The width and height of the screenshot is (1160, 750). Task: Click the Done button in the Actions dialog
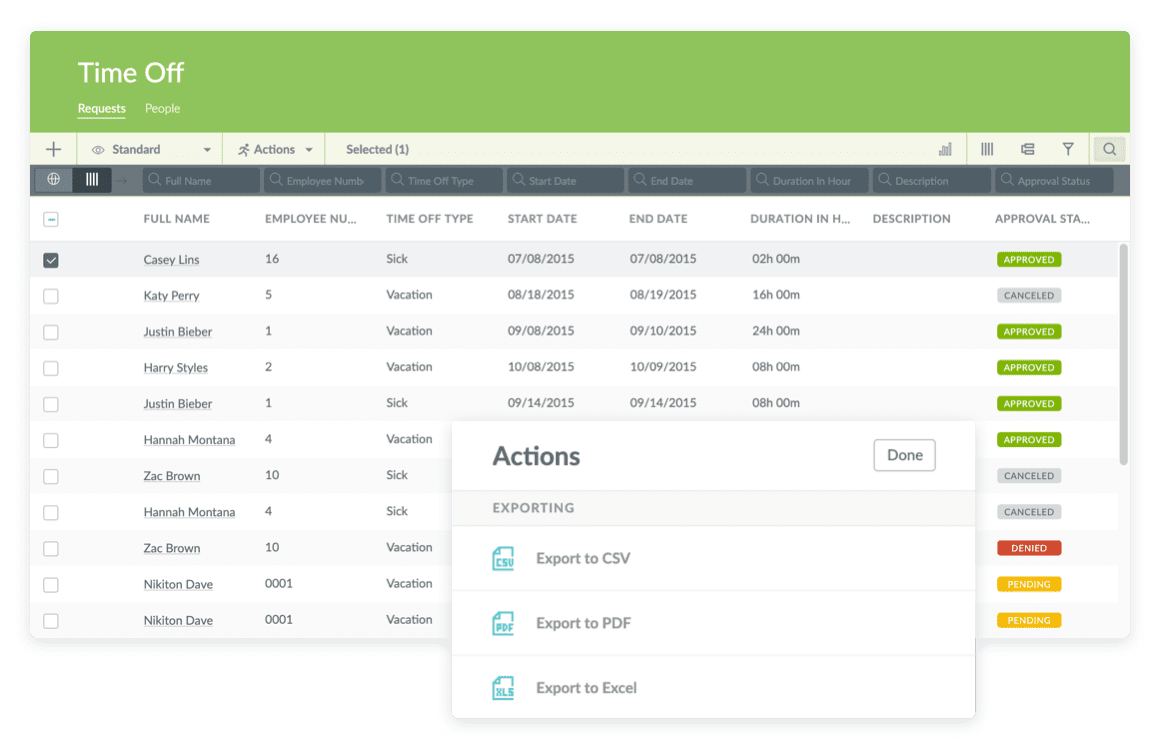click(904, 455)
